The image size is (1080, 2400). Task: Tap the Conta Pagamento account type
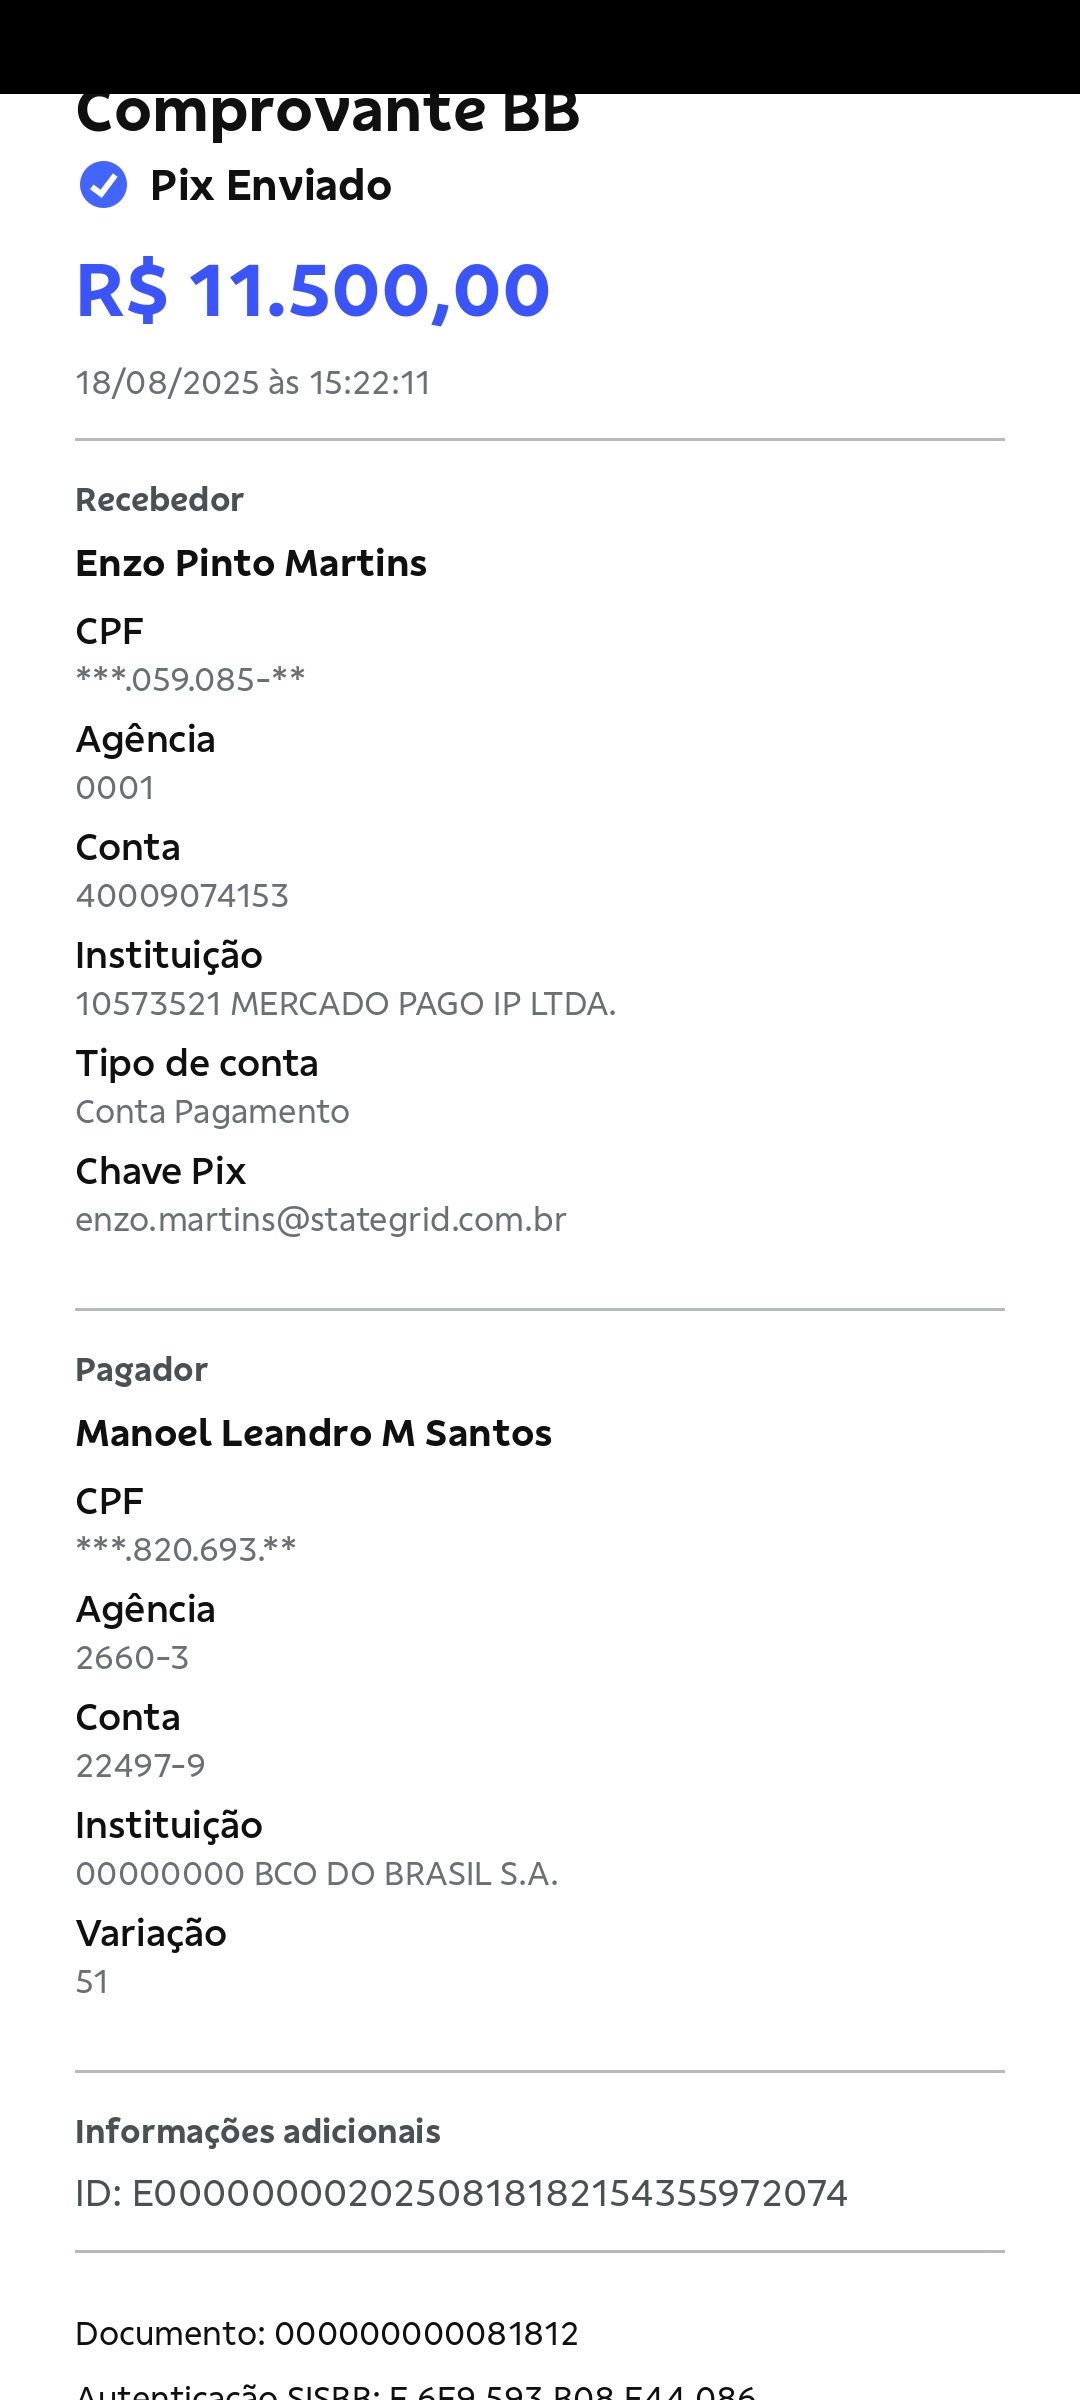click(212, 1112)
